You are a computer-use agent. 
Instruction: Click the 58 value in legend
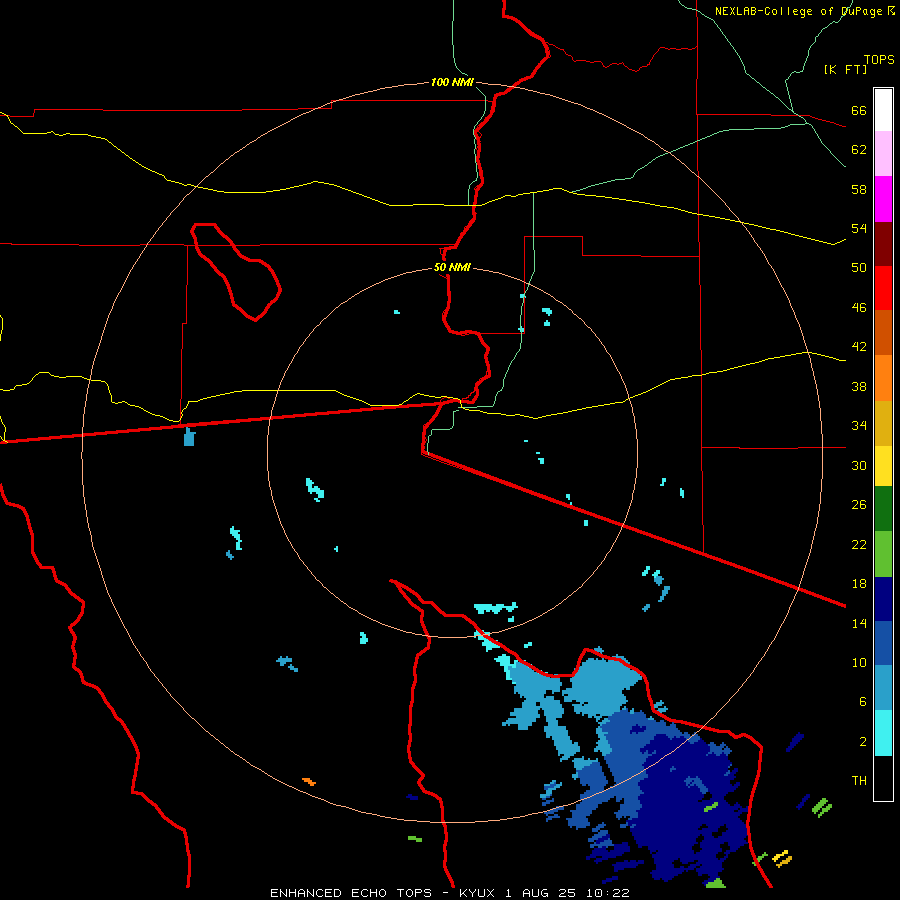pyautogui.click(x=859, y=189)
